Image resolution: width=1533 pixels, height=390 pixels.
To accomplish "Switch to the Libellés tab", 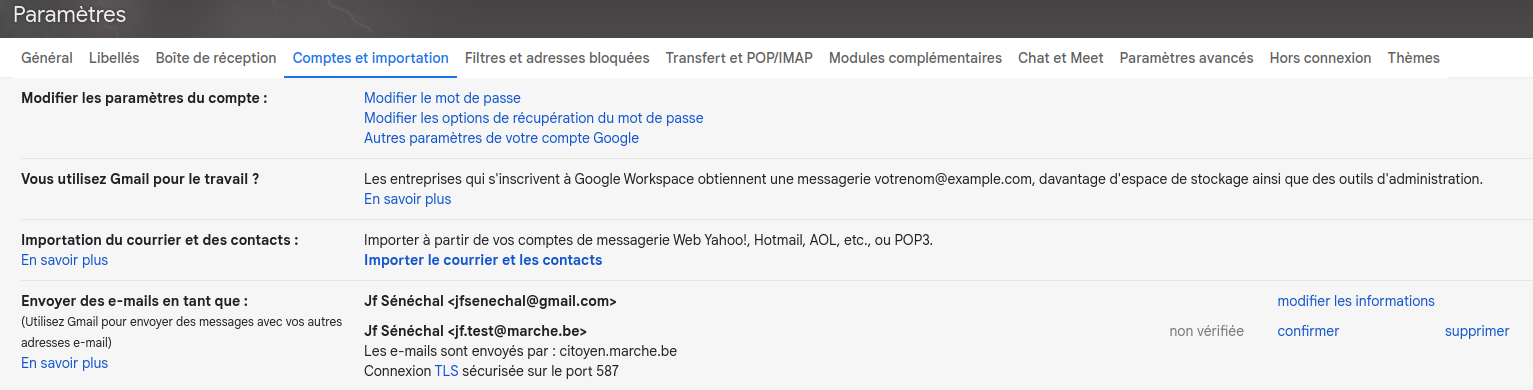I will coord(114,58).
